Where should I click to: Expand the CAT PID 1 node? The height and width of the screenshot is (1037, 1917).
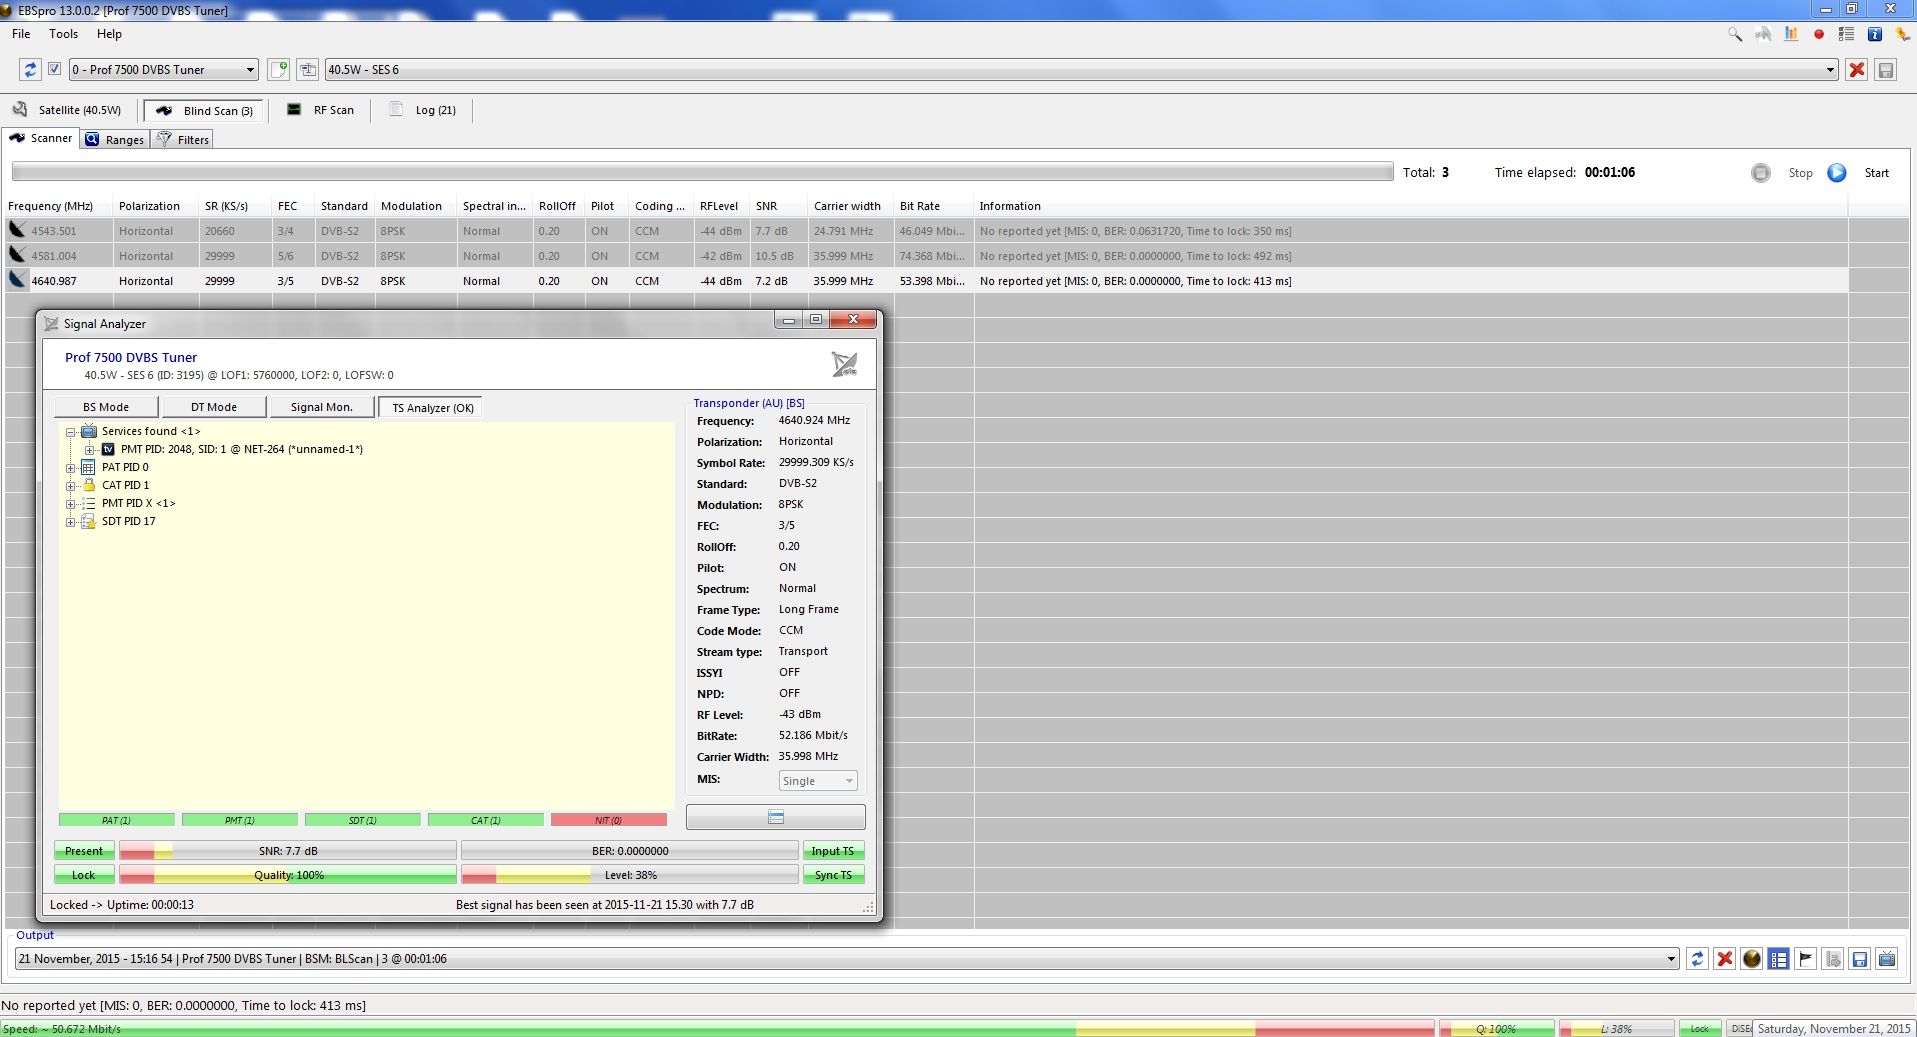(71, 486)
